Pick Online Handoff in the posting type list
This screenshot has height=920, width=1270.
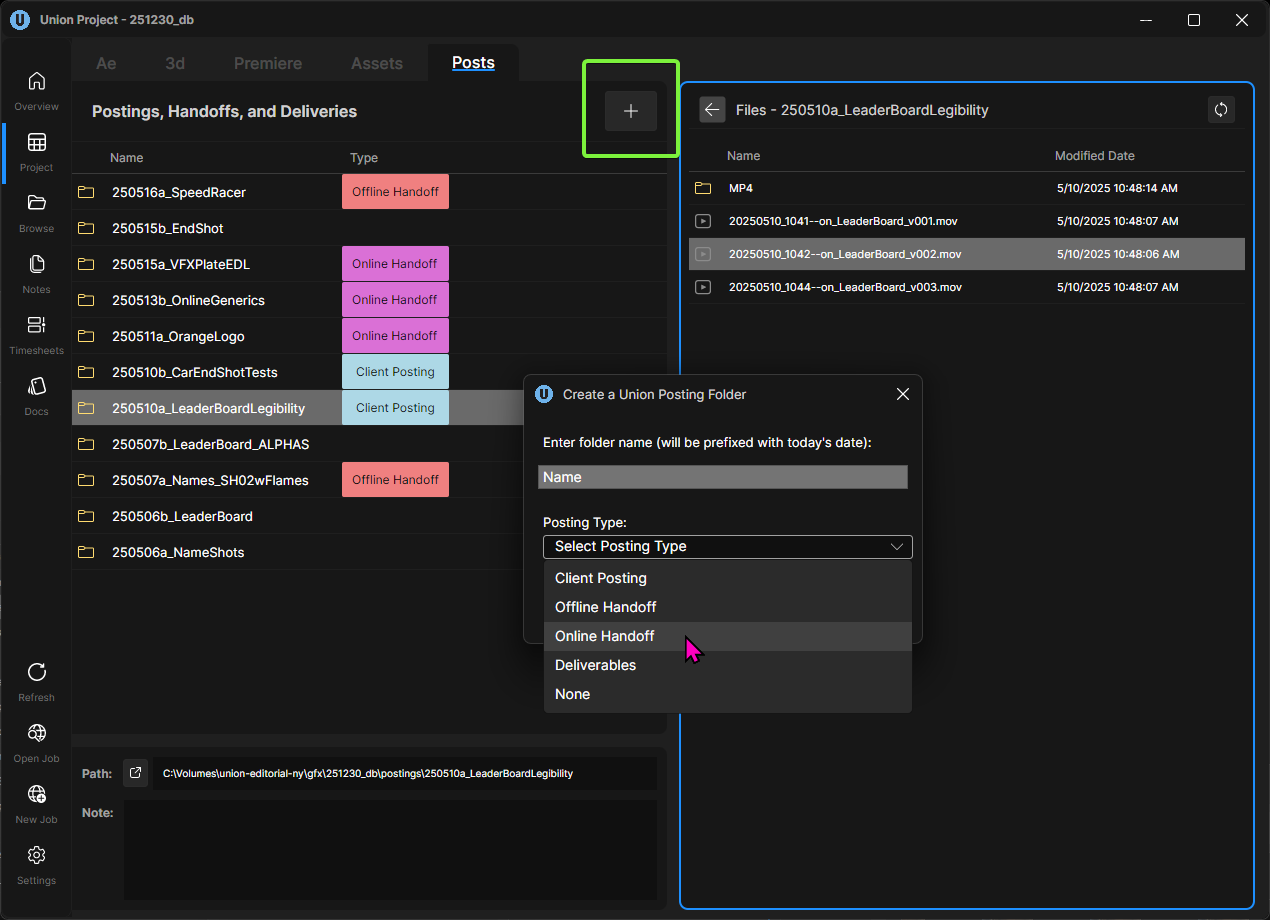(728, 636)
